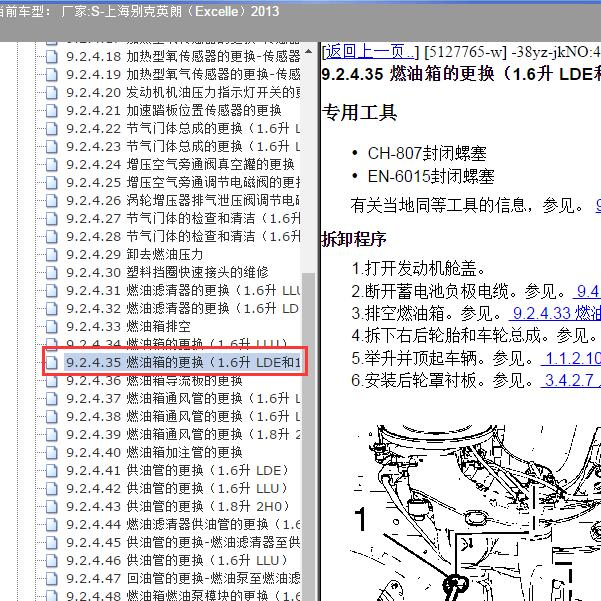The height and width of the screenshot is (601, 601).
Task: Click CH-807封闭螺塞 text
Action: click(x=427, y=154)
